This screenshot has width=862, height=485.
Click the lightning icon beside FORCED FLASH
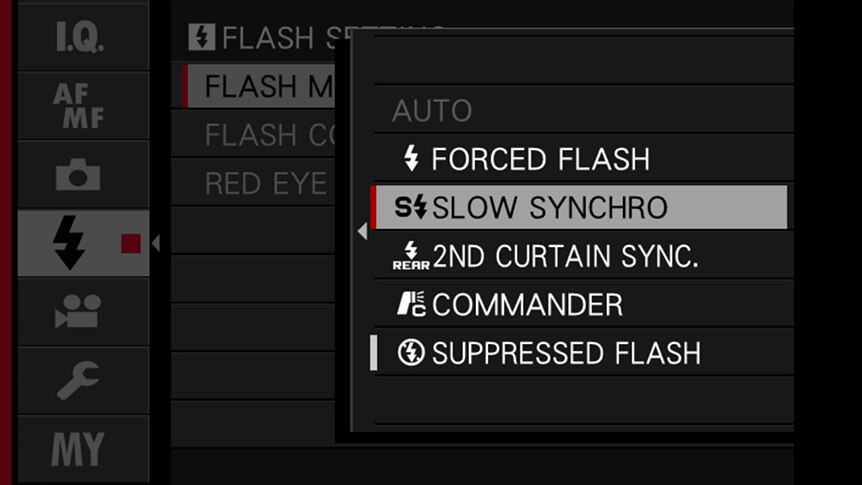(411, 158)
